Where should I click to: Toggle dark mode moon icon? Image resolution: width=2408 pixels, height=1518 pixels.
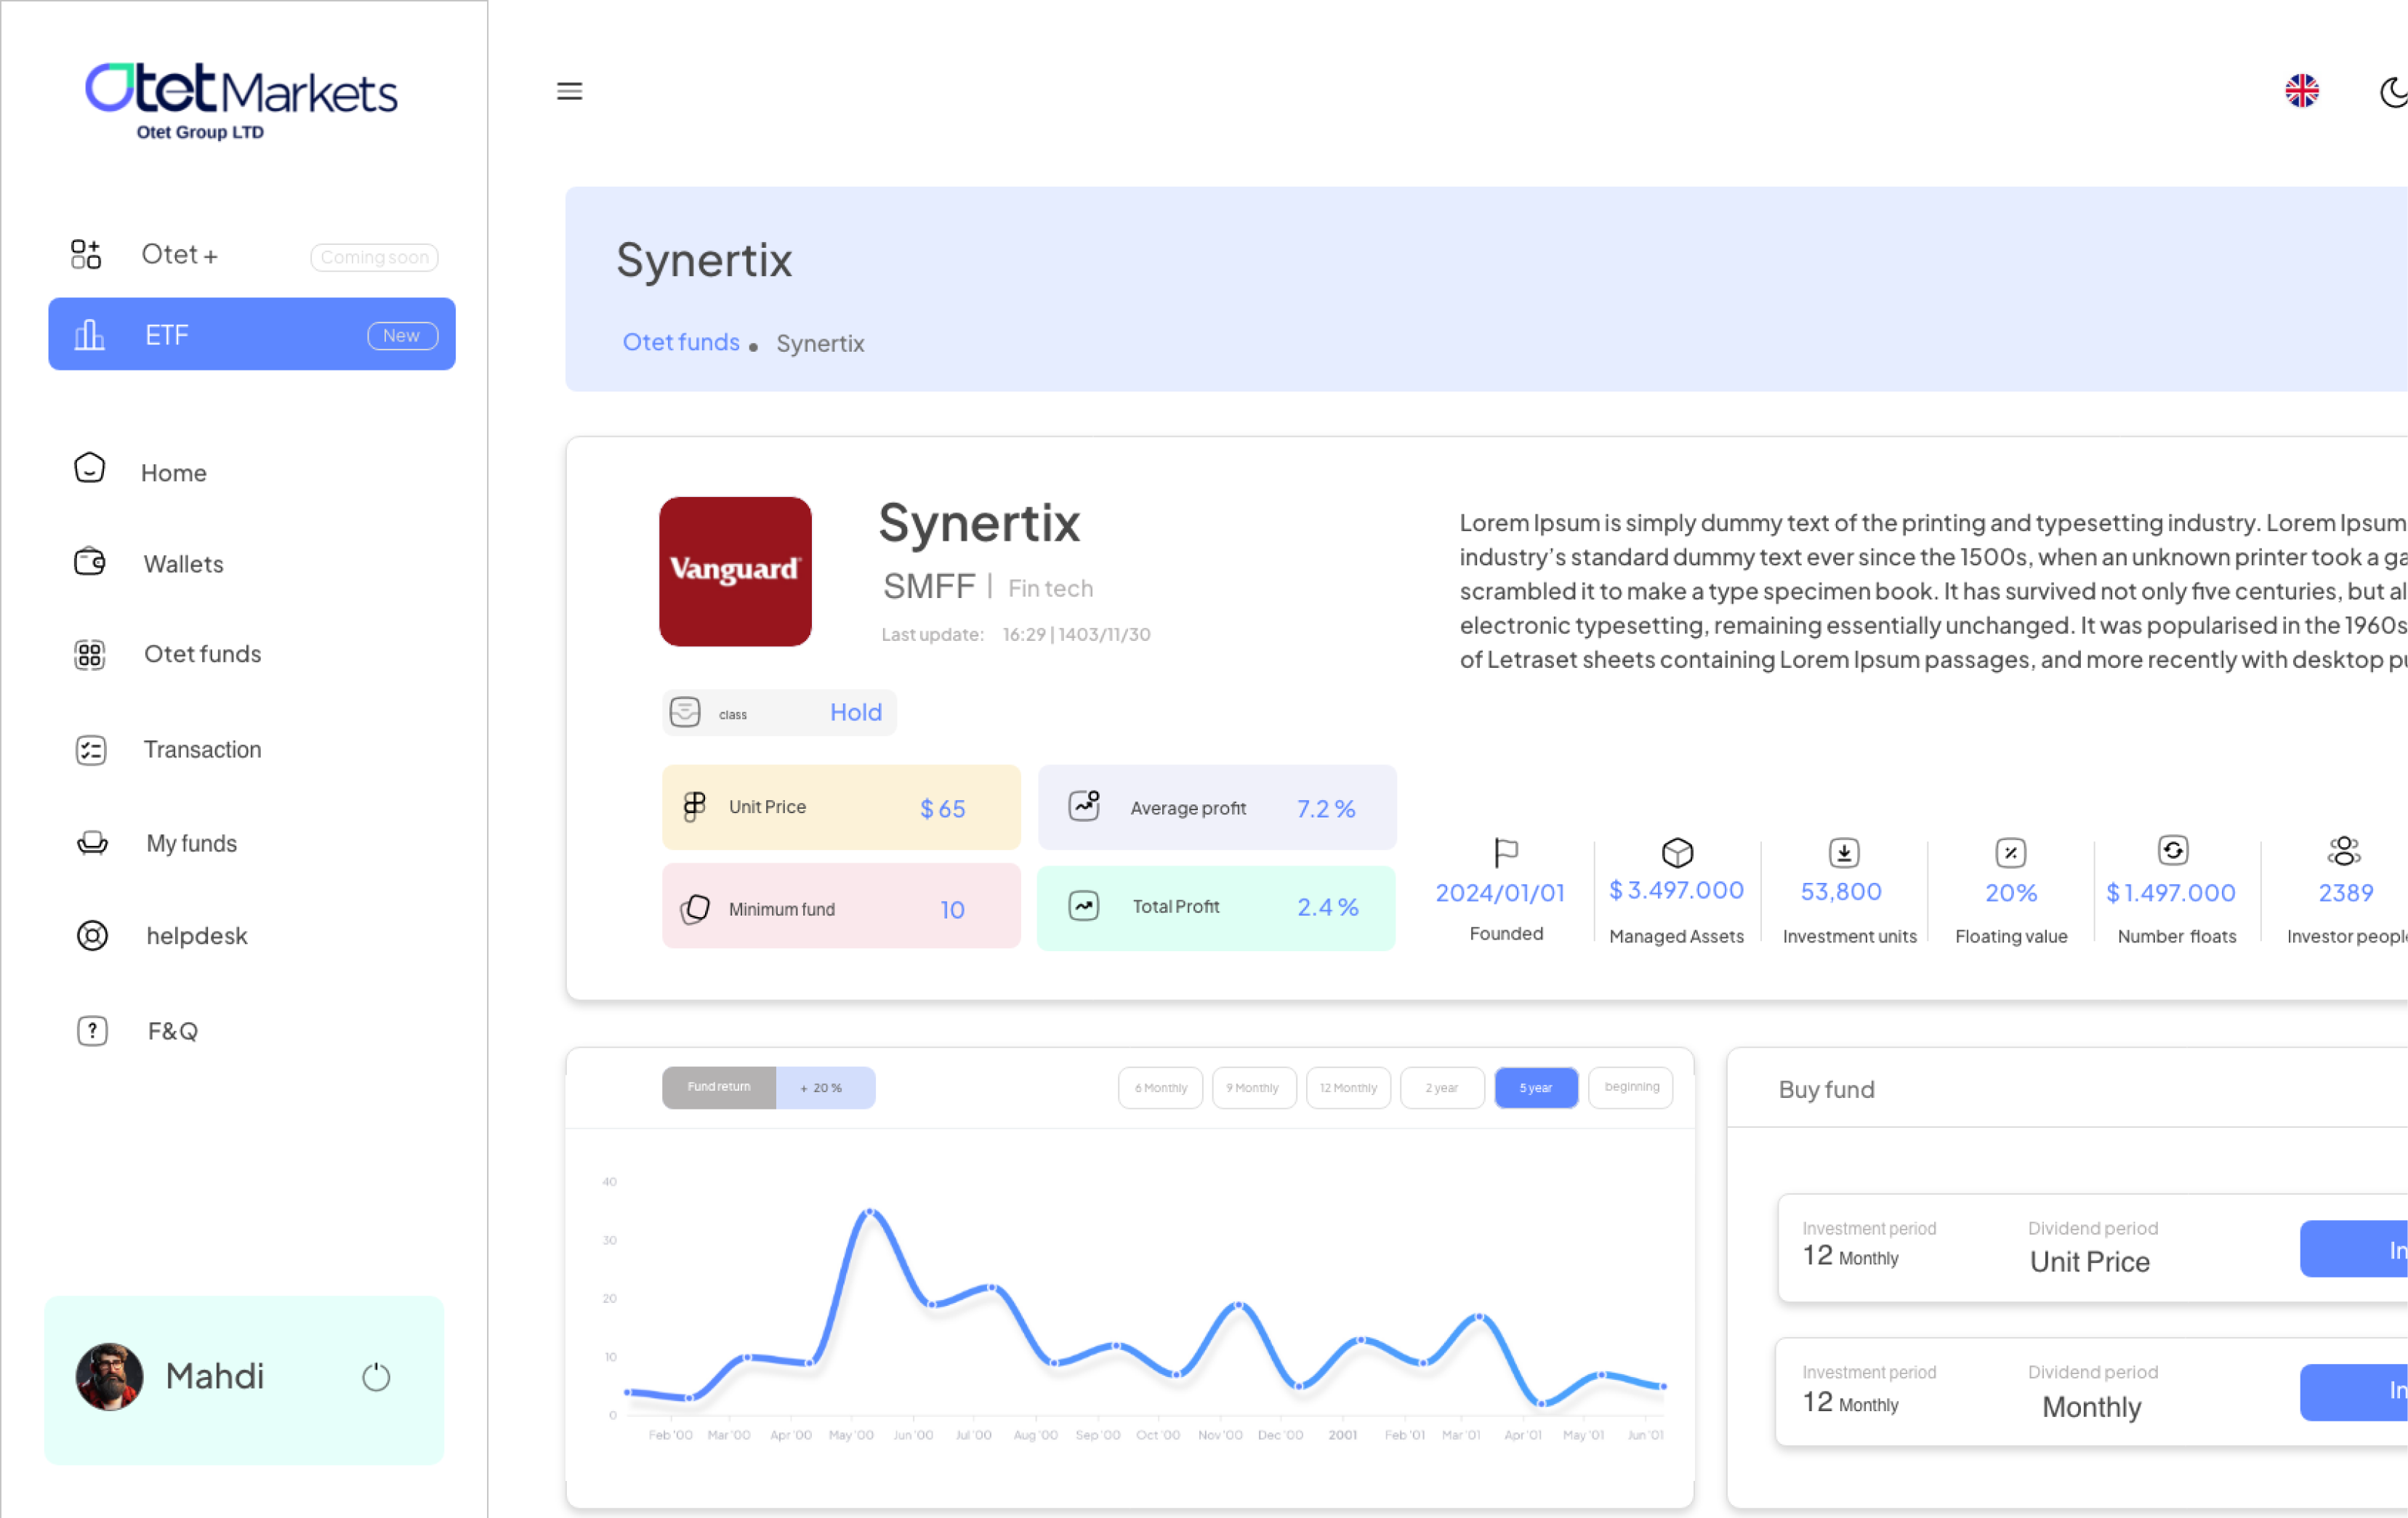(2393, 92)
